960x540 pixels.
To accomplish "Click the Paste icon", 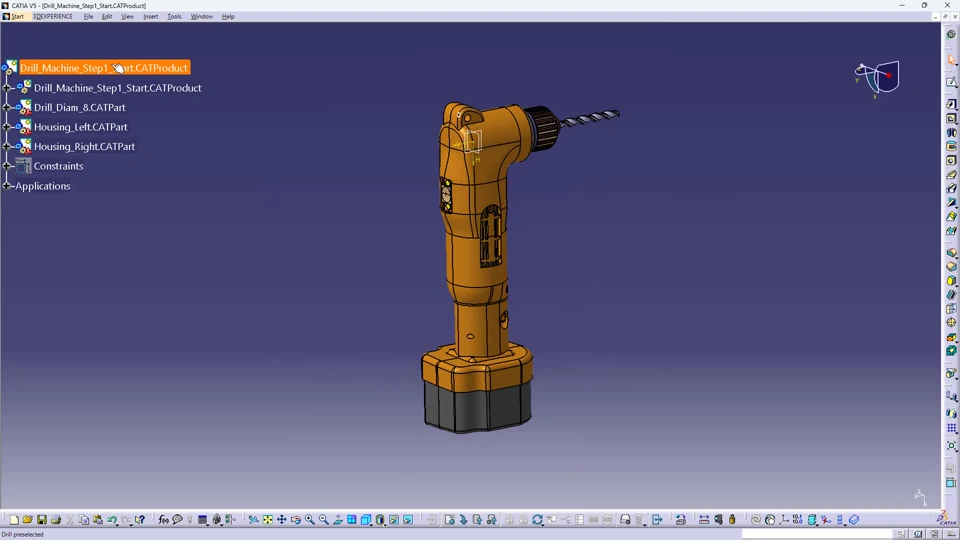I will click(98, 520).
